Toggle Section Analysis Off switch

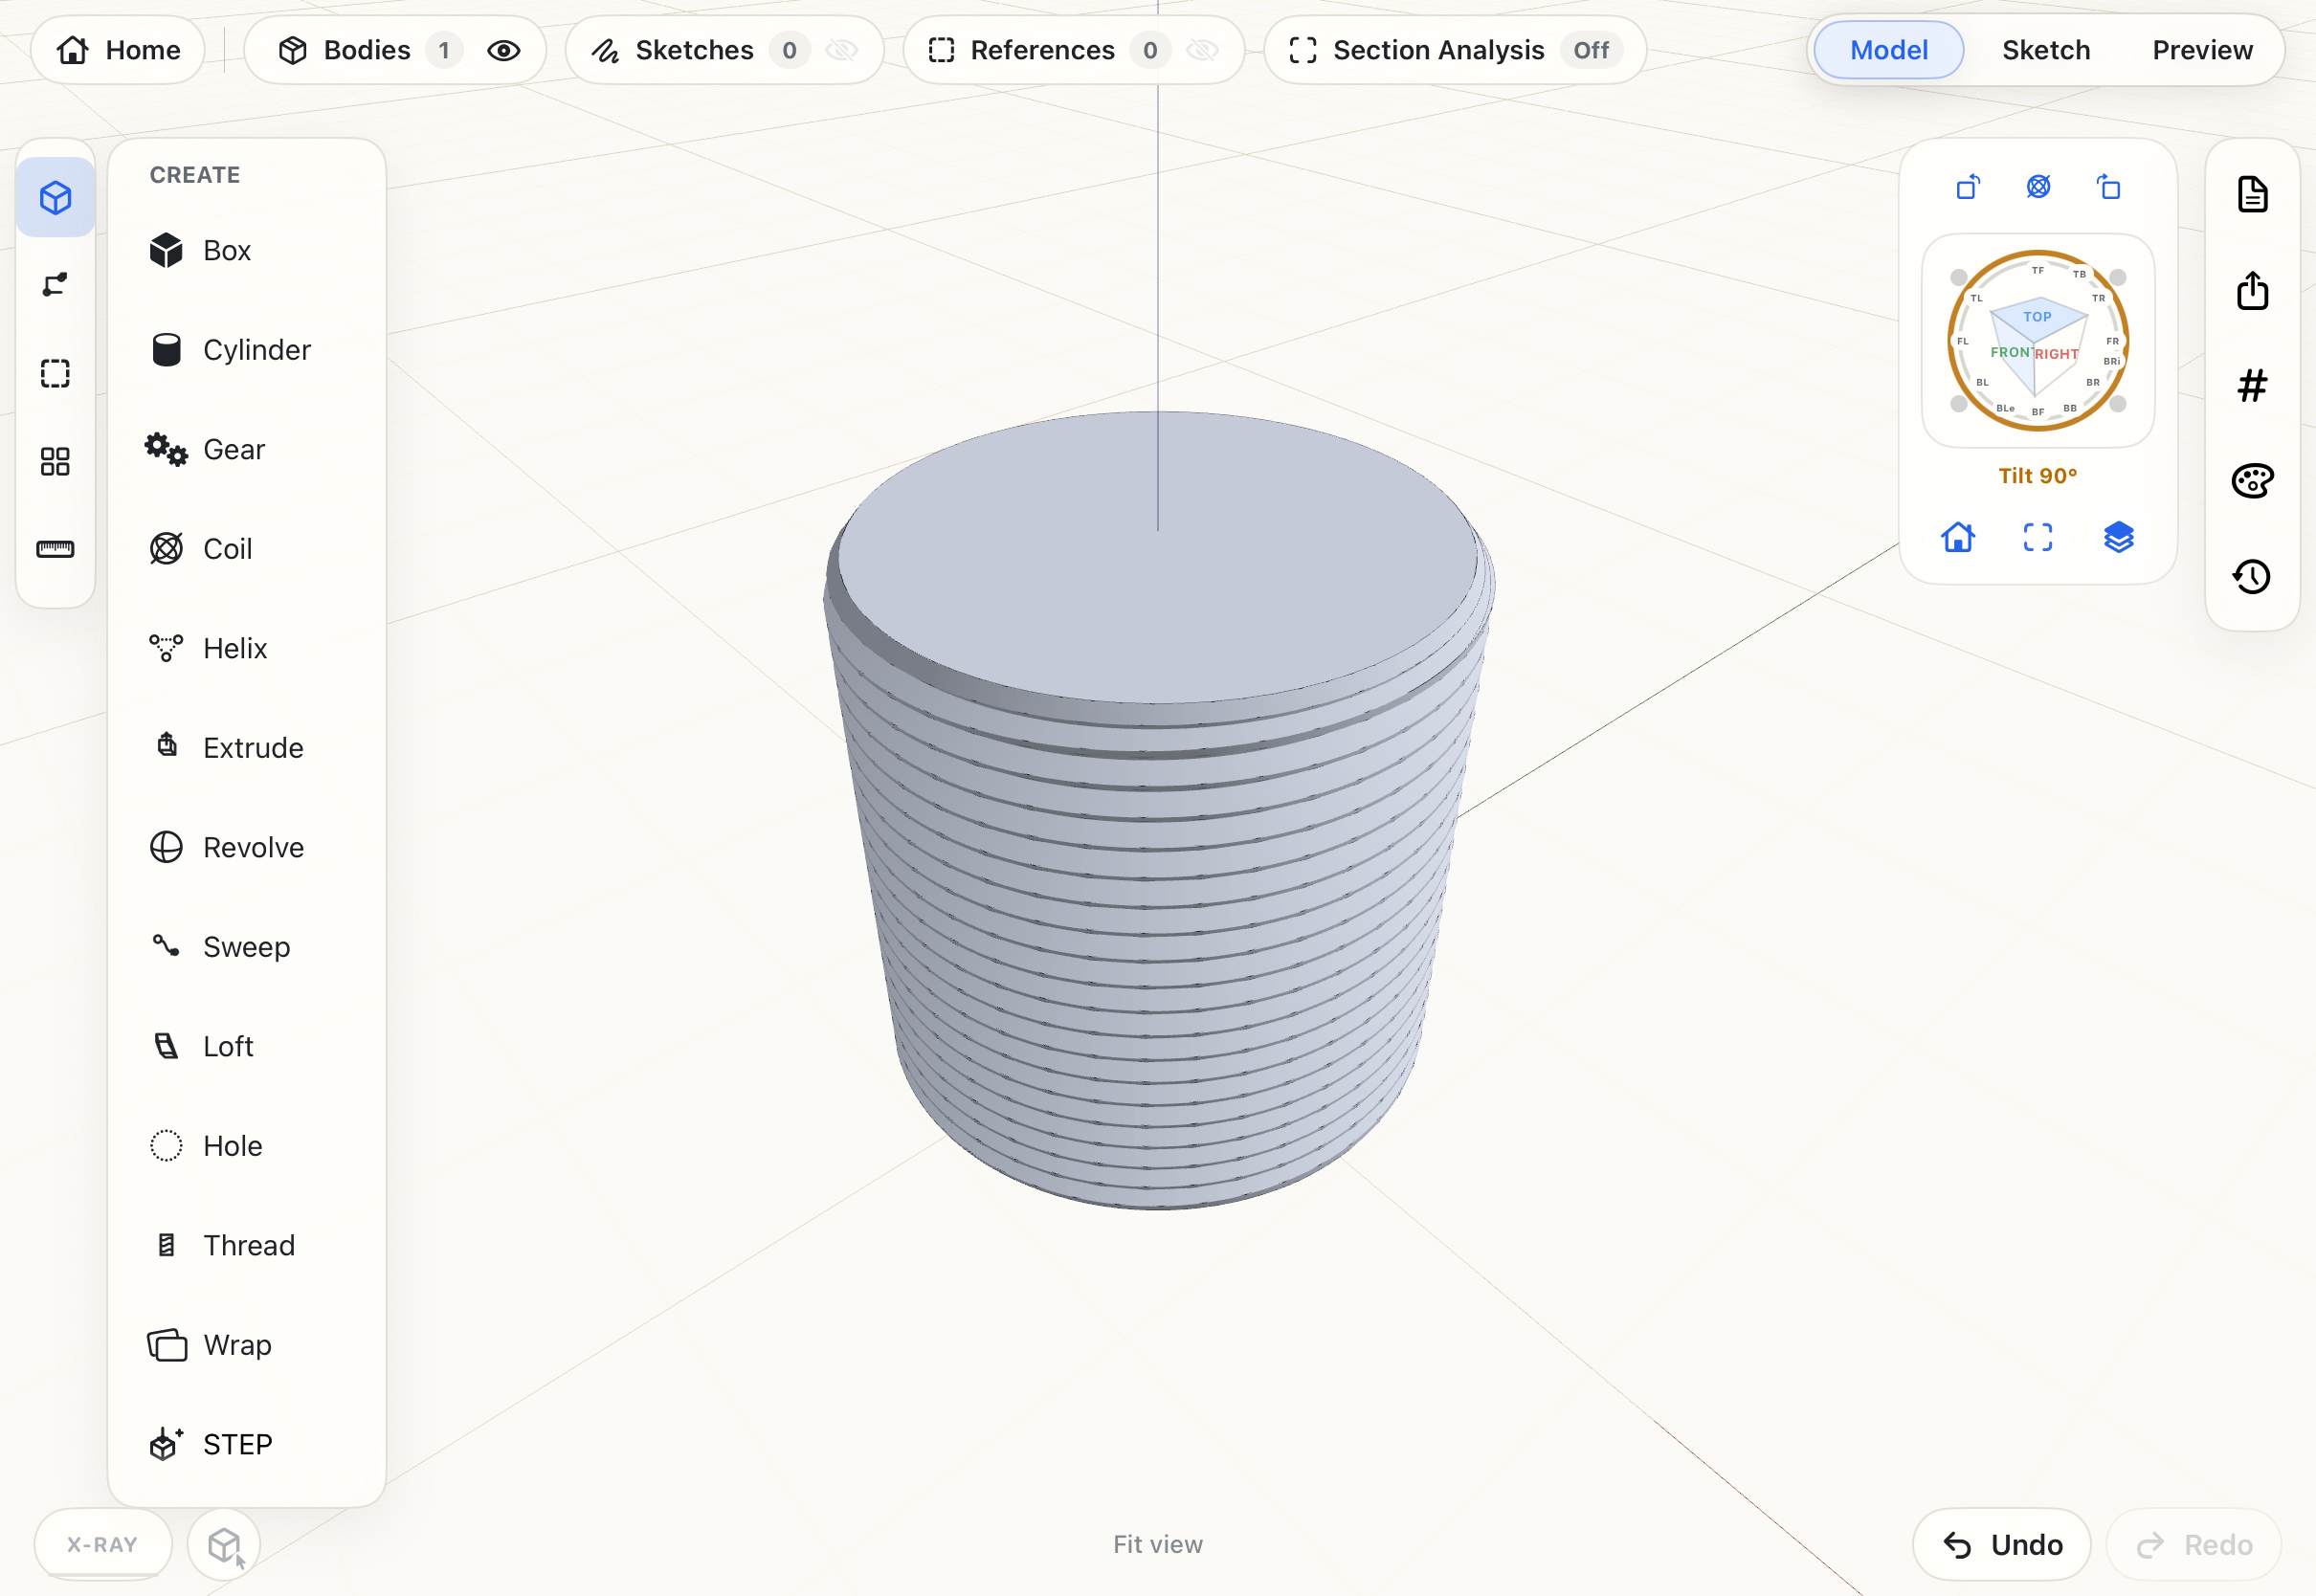[1590, 50]
